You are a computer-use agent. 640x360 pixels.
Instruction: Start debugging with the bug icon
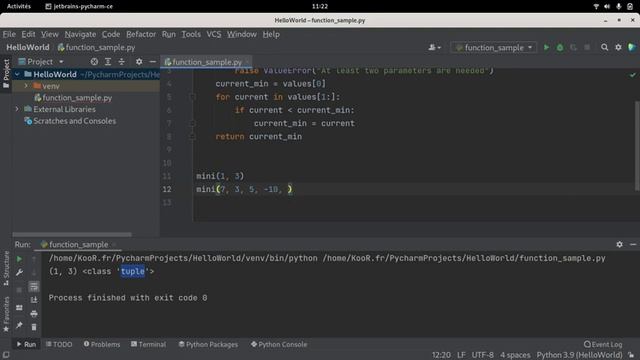(560, 47)
